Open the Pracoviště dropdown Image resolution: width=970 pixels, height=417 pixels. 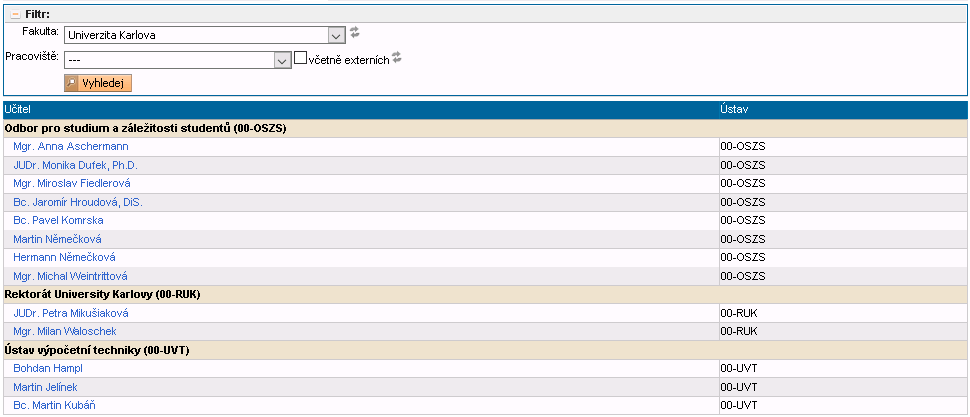tap(282, 60)
